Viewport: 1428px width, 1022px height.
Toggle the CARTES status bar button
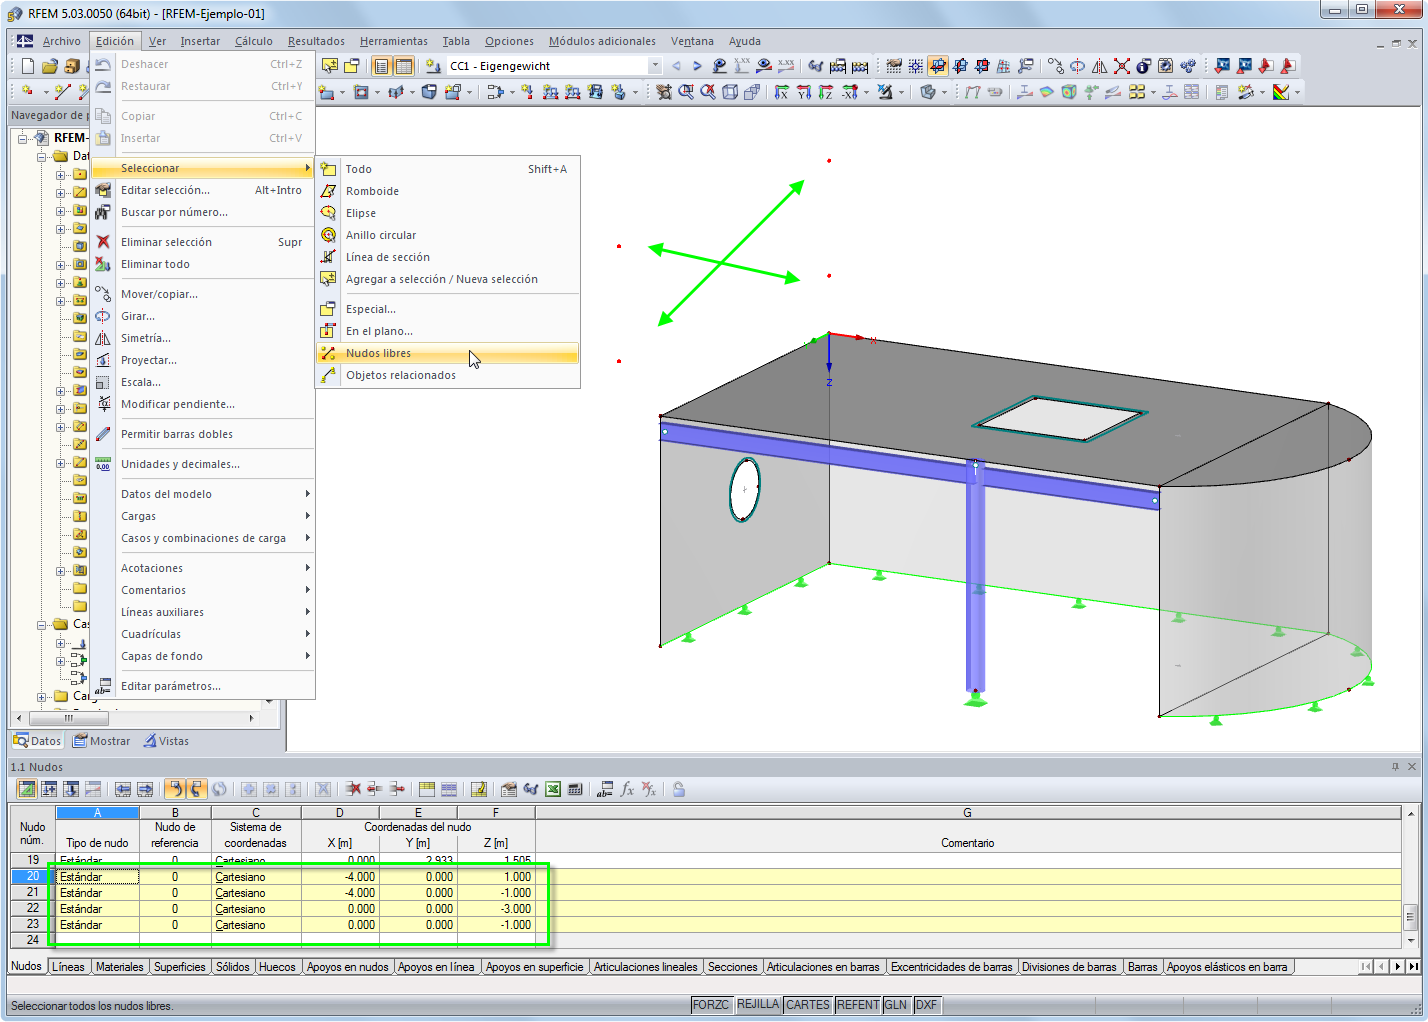coord(808,1005)
